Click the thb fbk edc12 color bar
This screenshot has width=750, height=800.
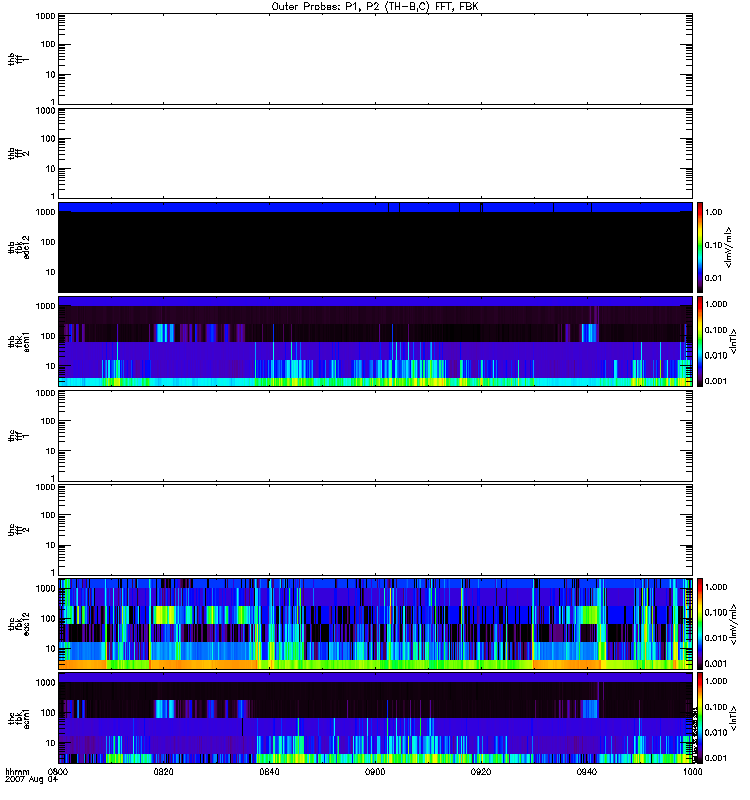click(x=700, y=247)
